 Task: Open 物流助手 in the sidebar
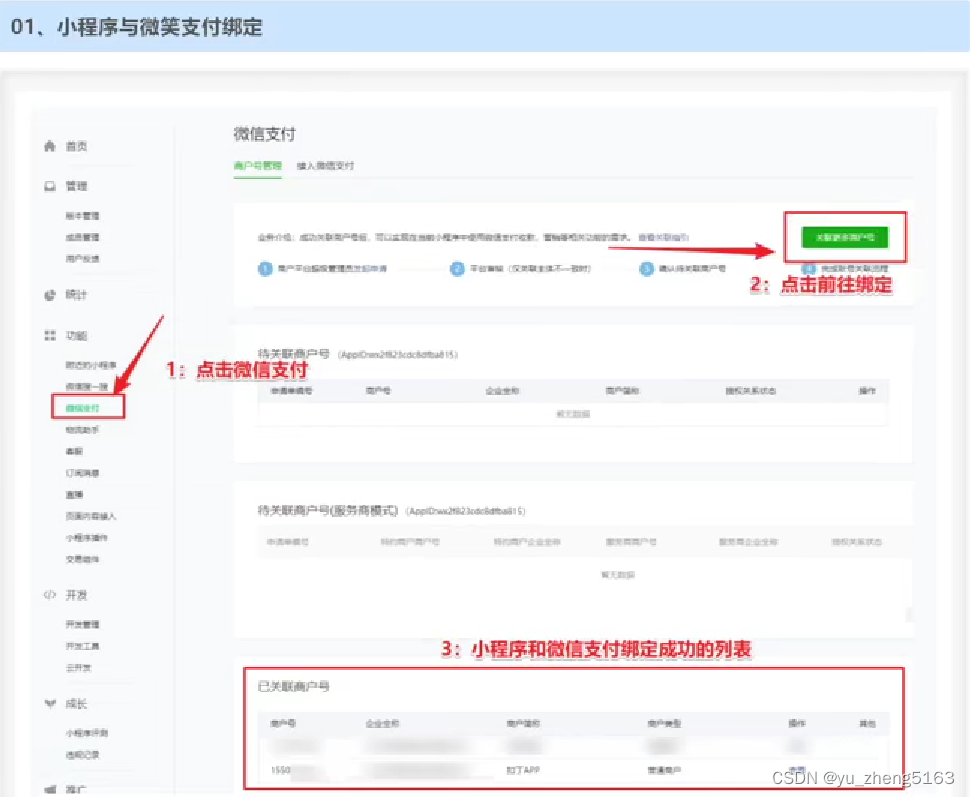(82, 429)
